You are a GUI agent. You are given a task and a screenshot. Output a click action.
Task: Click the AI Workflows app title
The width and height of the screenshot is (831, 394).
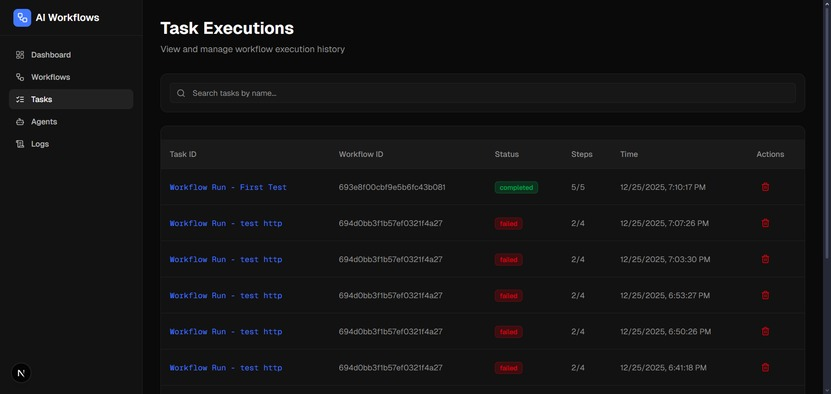pyautogui.click(x=67, y=17)
